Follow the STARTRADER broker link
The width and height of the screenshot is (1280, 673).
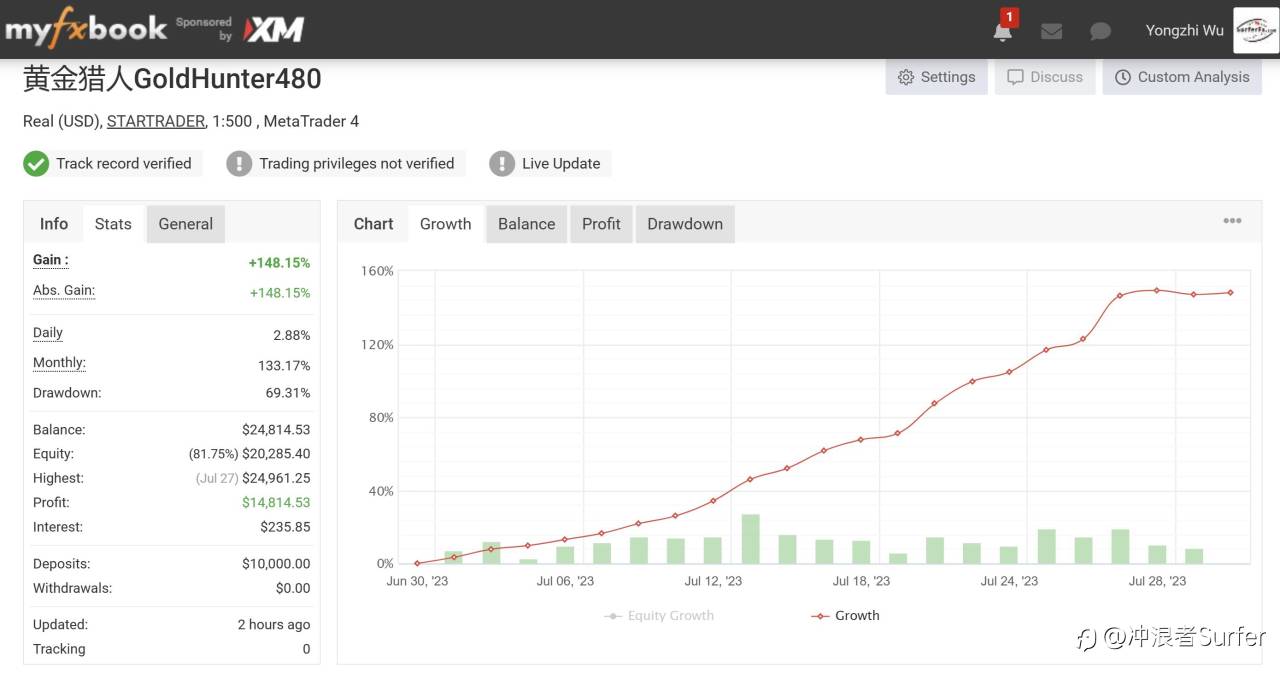155,121
